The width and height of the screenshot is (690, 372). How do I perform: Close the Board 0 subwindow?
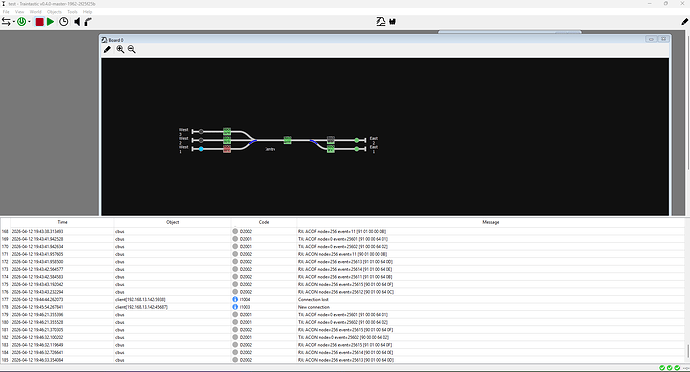[664, 39]
